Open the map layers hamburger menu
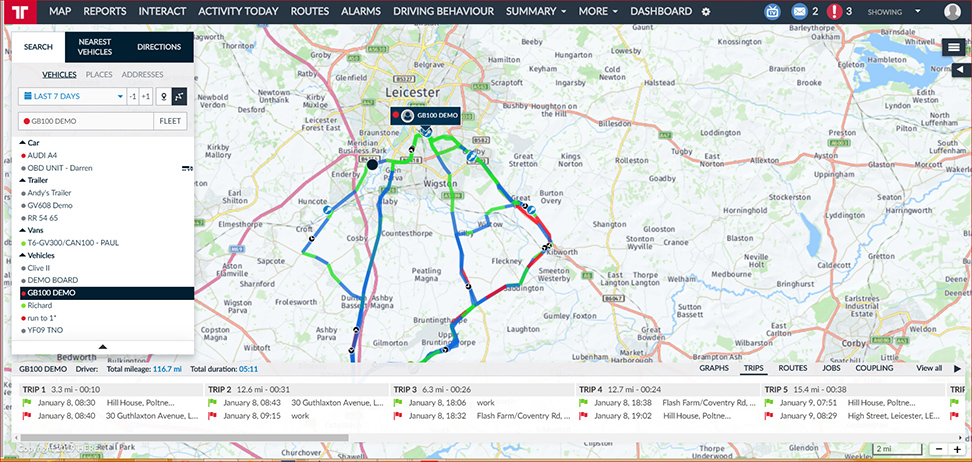The image size is (972, 462). (956, 47)
